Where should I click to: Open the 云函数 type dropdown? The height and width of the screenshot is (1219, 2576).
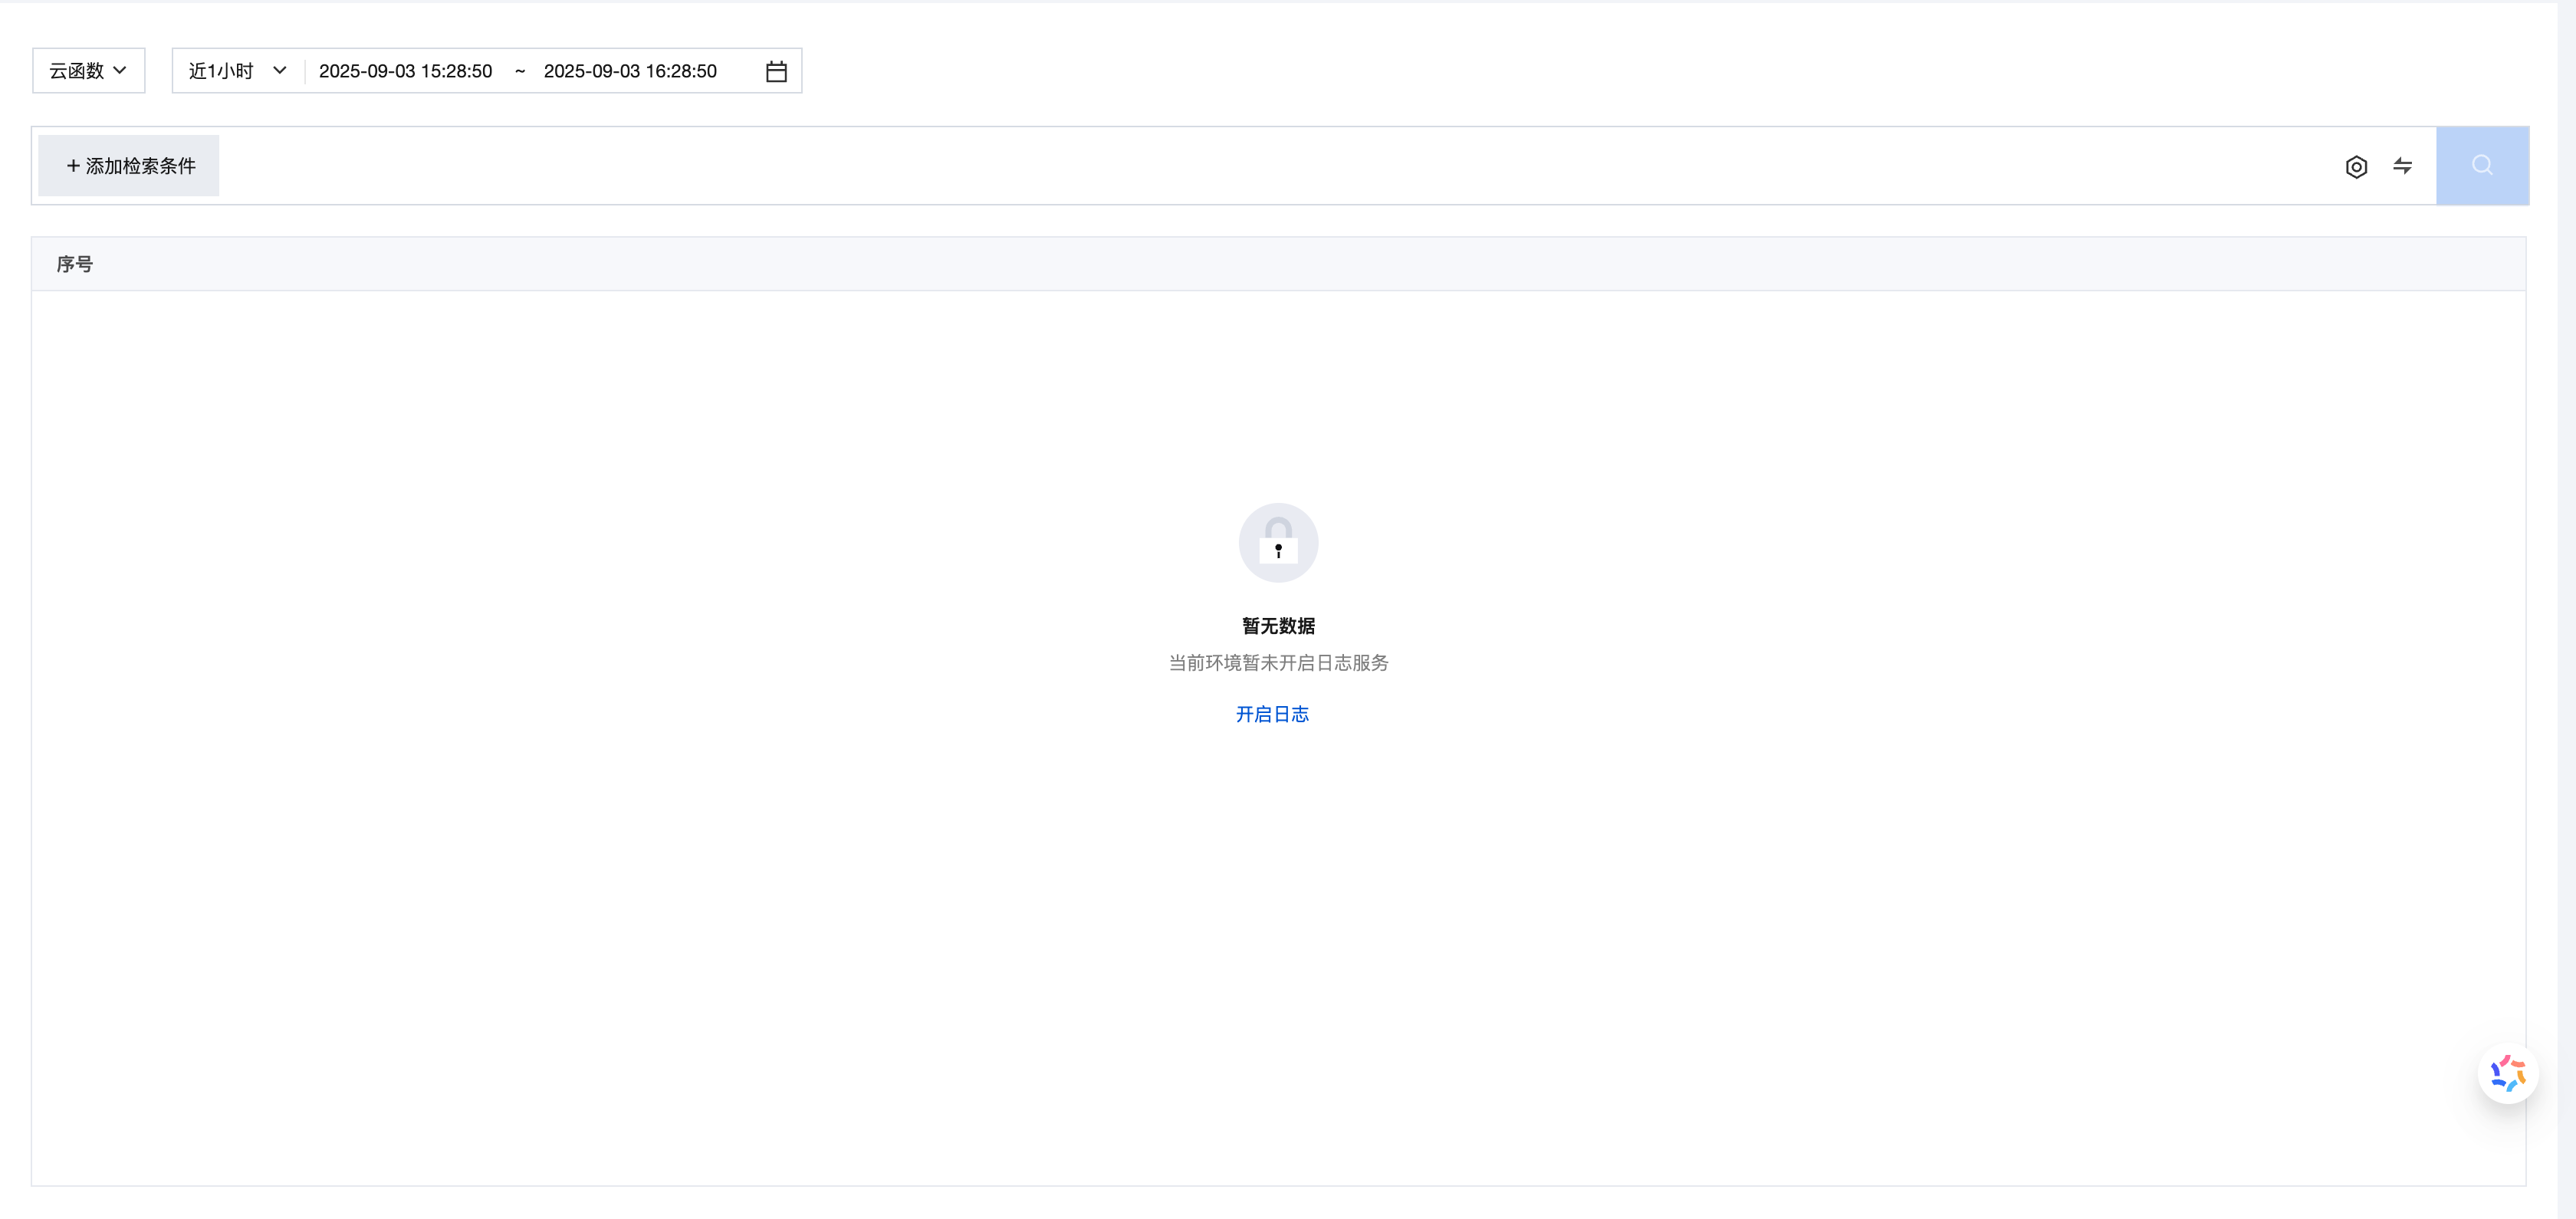point(88,71)
